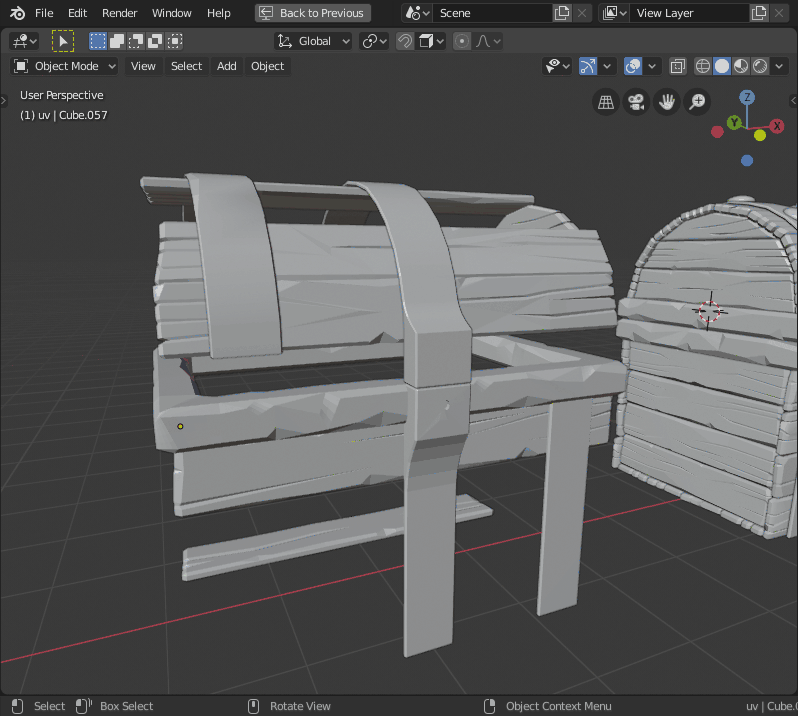Viewport: 798px width, 716px height.
Task: Open the Render menu
Action: pyautogui.click(x=119, y=13)
